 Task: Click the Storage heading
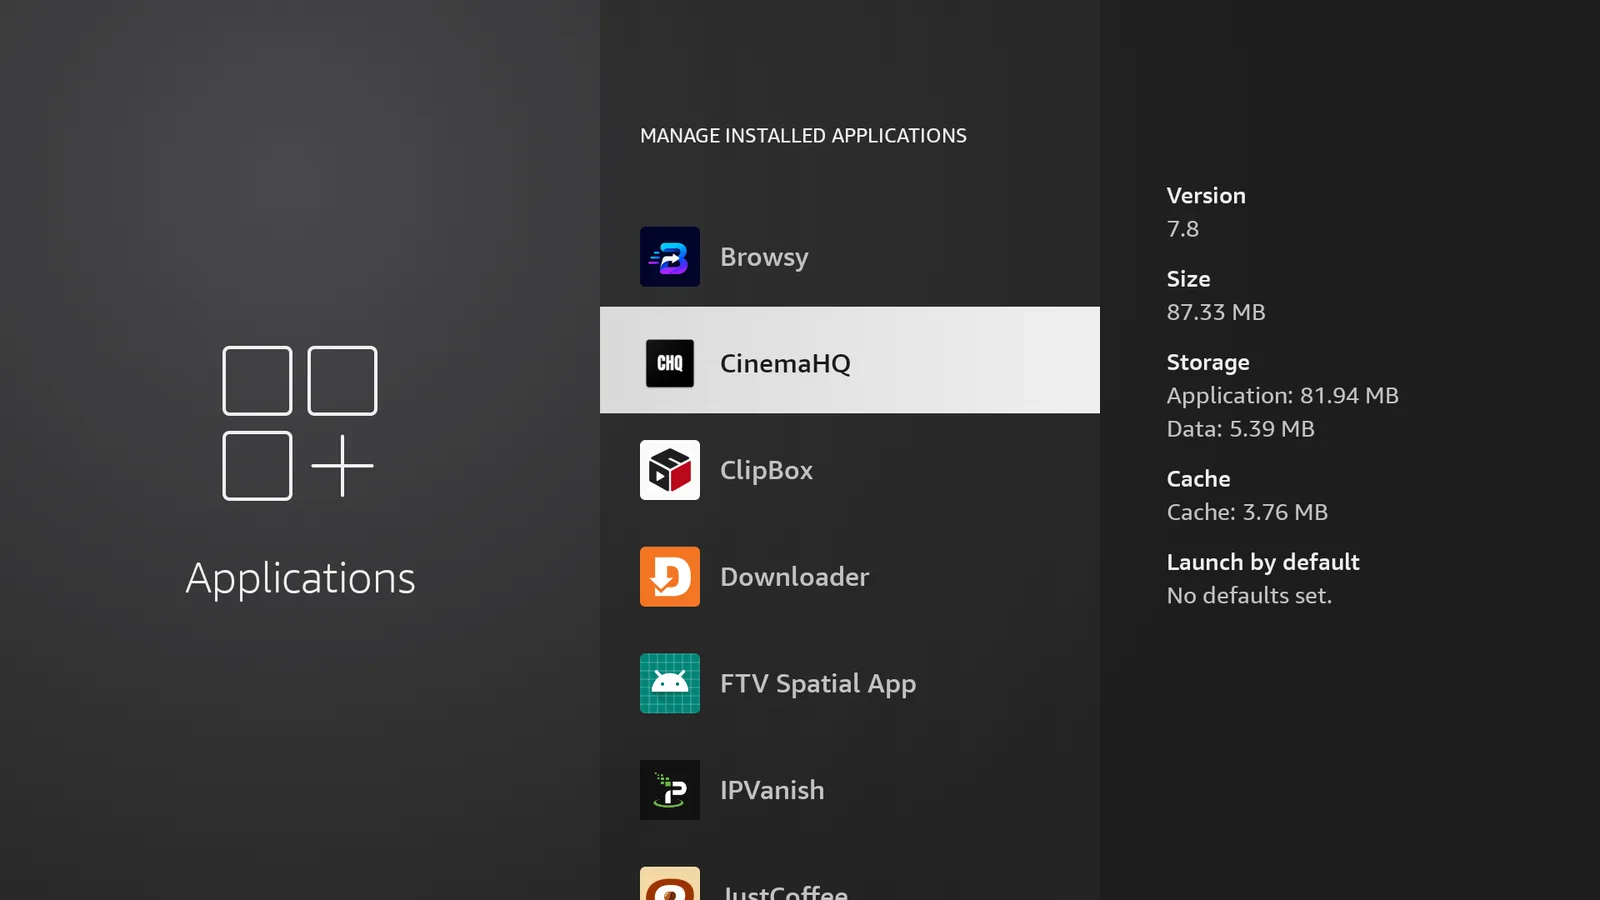point(1208,363)
